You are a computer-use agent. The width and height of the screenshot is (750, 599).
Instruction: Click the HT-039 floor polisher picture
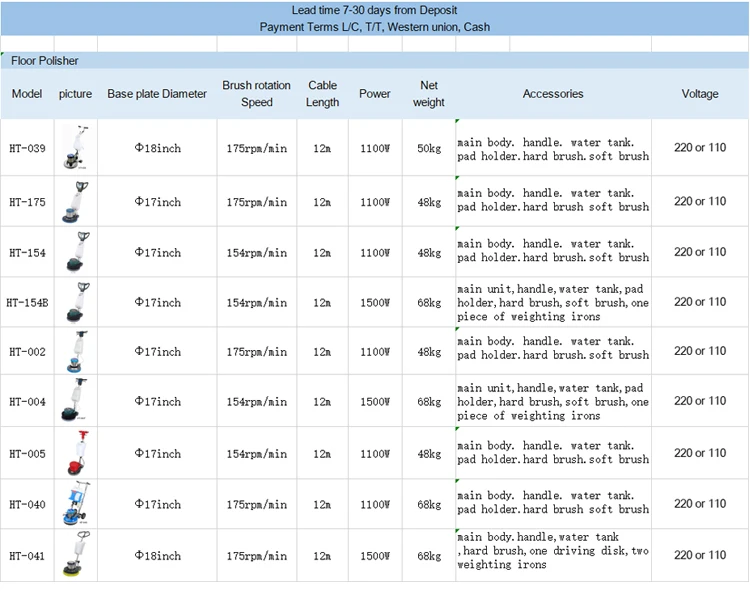(x=75, y=148)
